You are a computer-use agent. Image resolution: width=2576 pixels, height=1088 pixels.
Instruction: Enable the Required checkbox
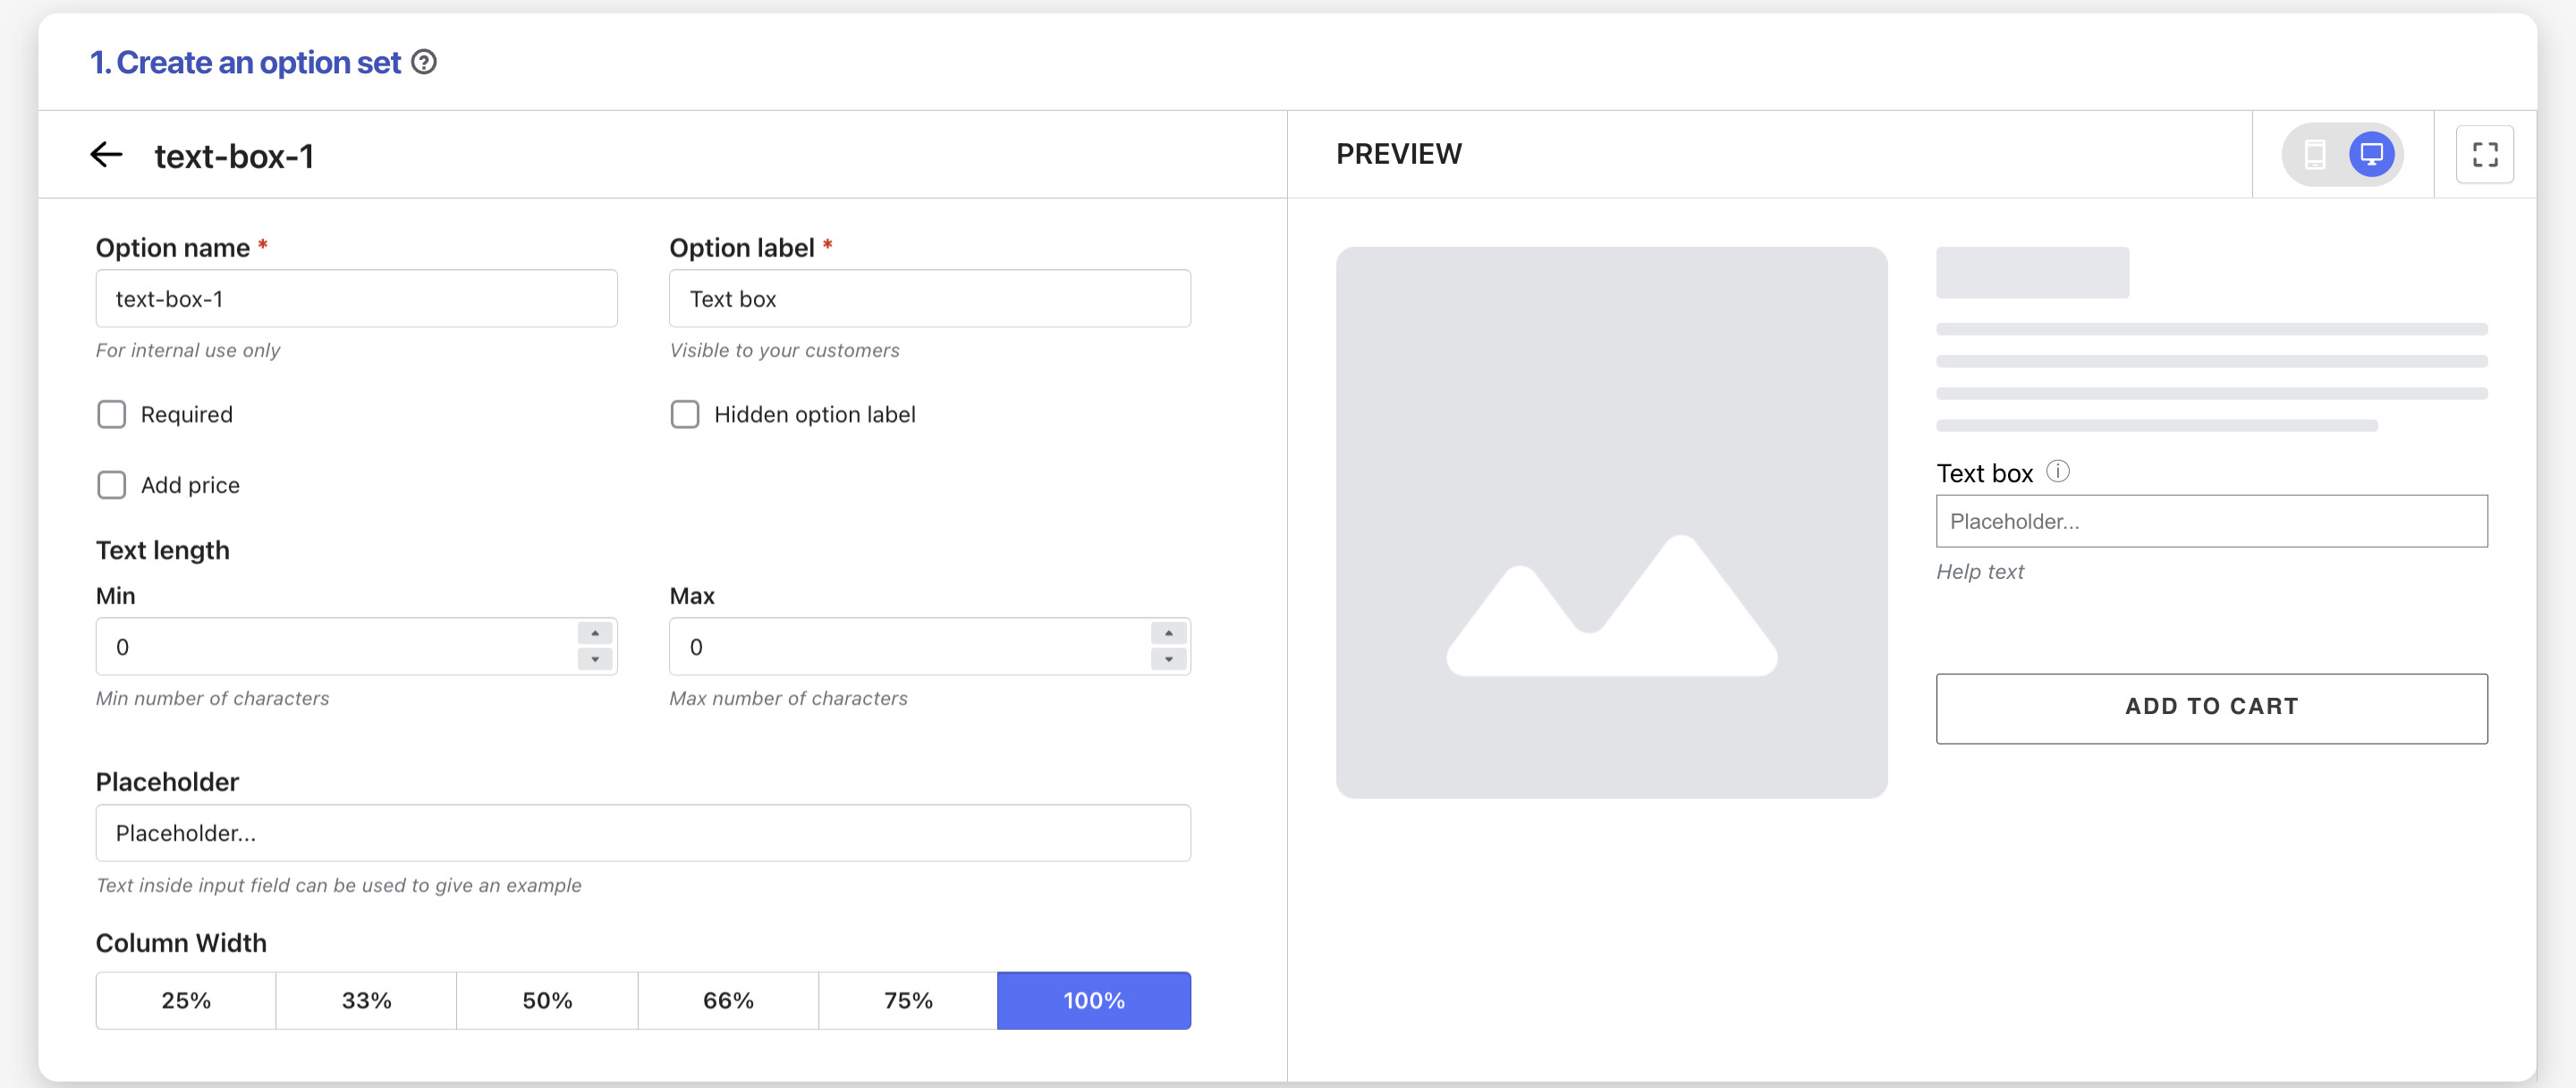pos(112,414)
